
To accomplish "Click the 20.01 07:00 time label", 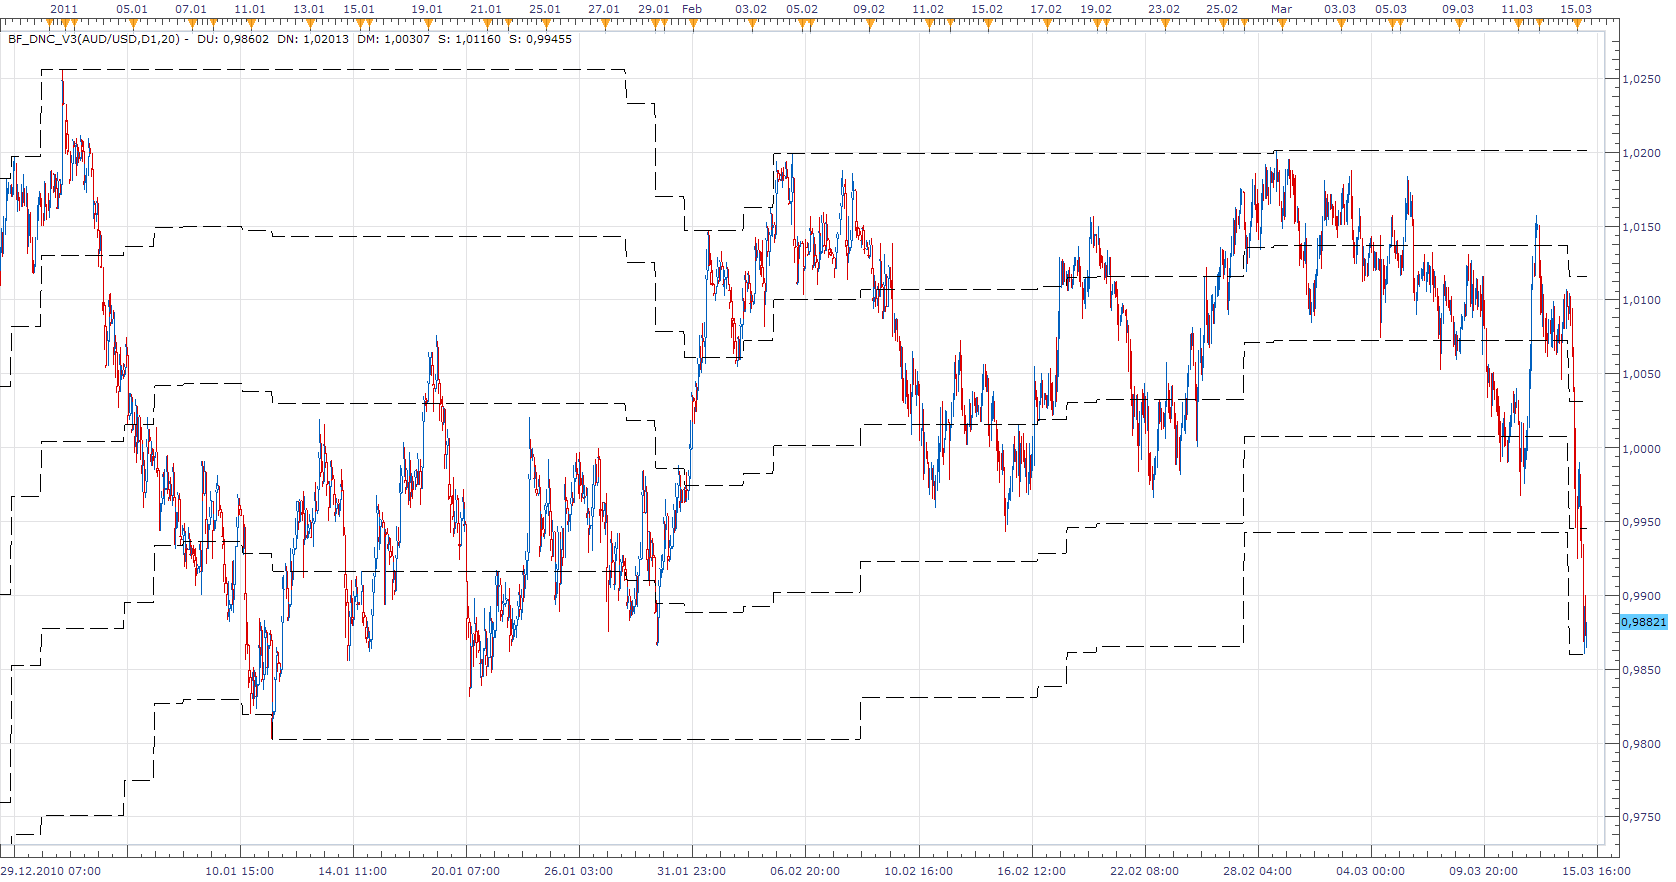I will 465,871.
